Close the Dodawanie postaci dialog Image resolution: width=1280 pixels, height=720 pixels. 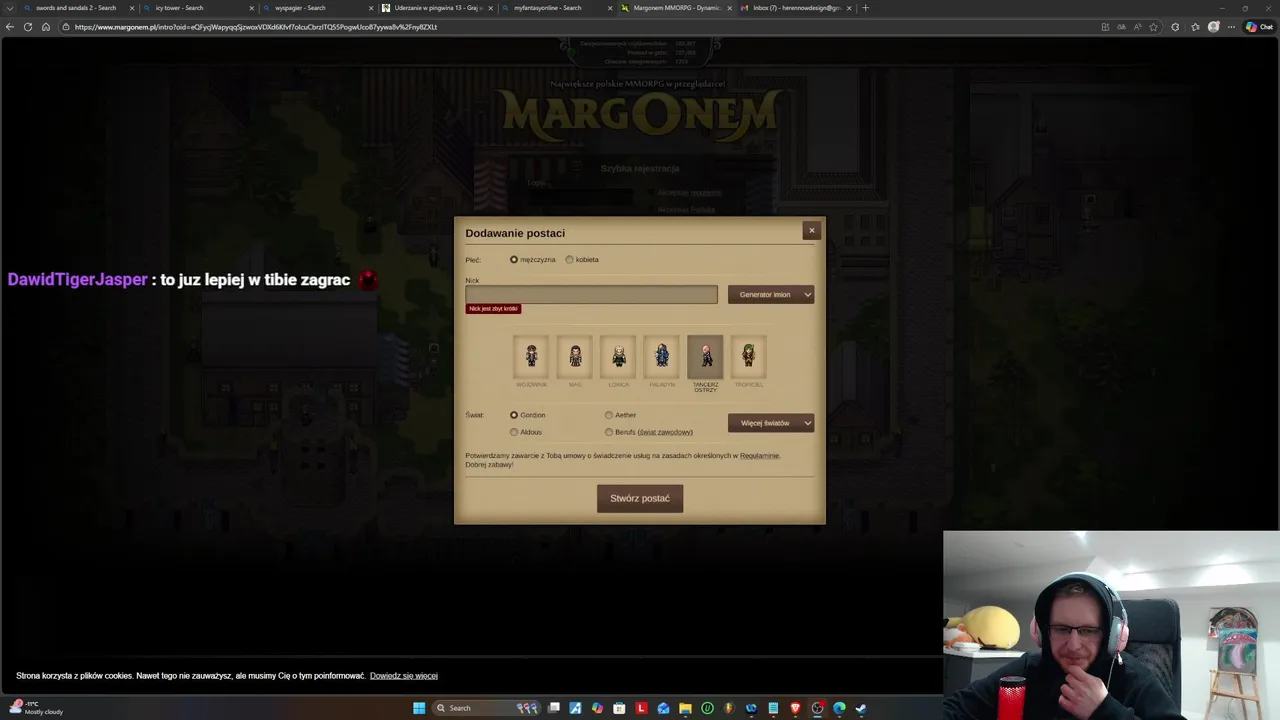pos(811,230)
